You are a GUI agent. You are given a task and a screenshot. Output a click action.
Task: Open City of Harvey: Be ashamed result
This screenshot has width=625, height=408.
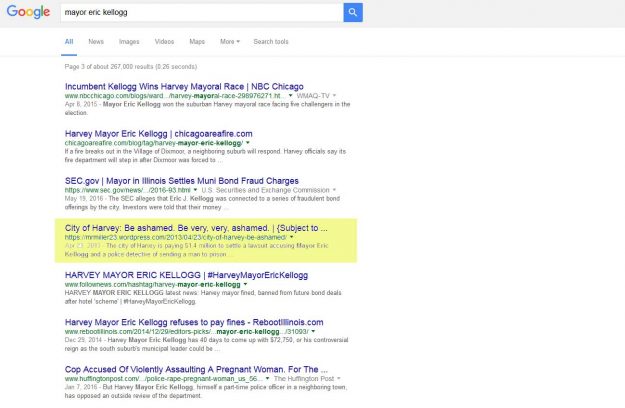pos(196,228)
